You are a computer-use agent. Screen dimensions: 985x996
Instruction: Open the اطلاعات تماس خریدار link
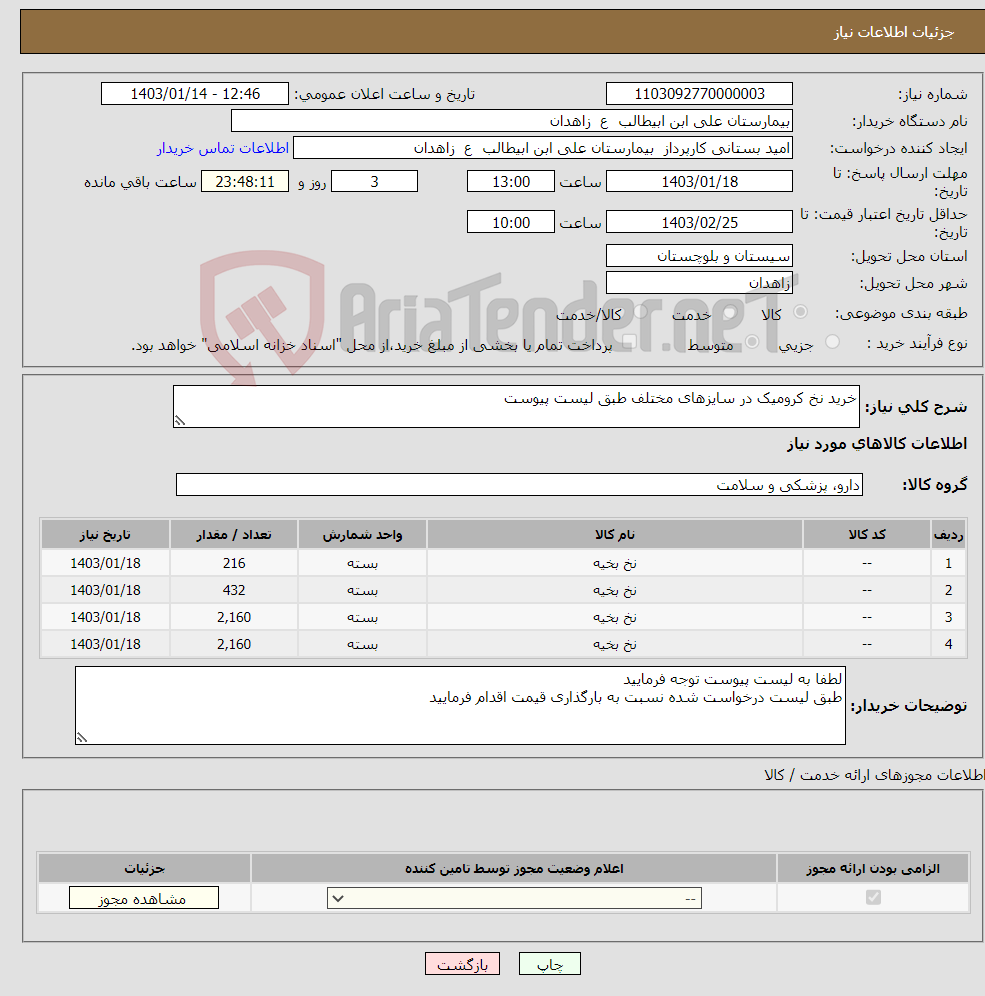pyautogui.click(x=223, y=148)
